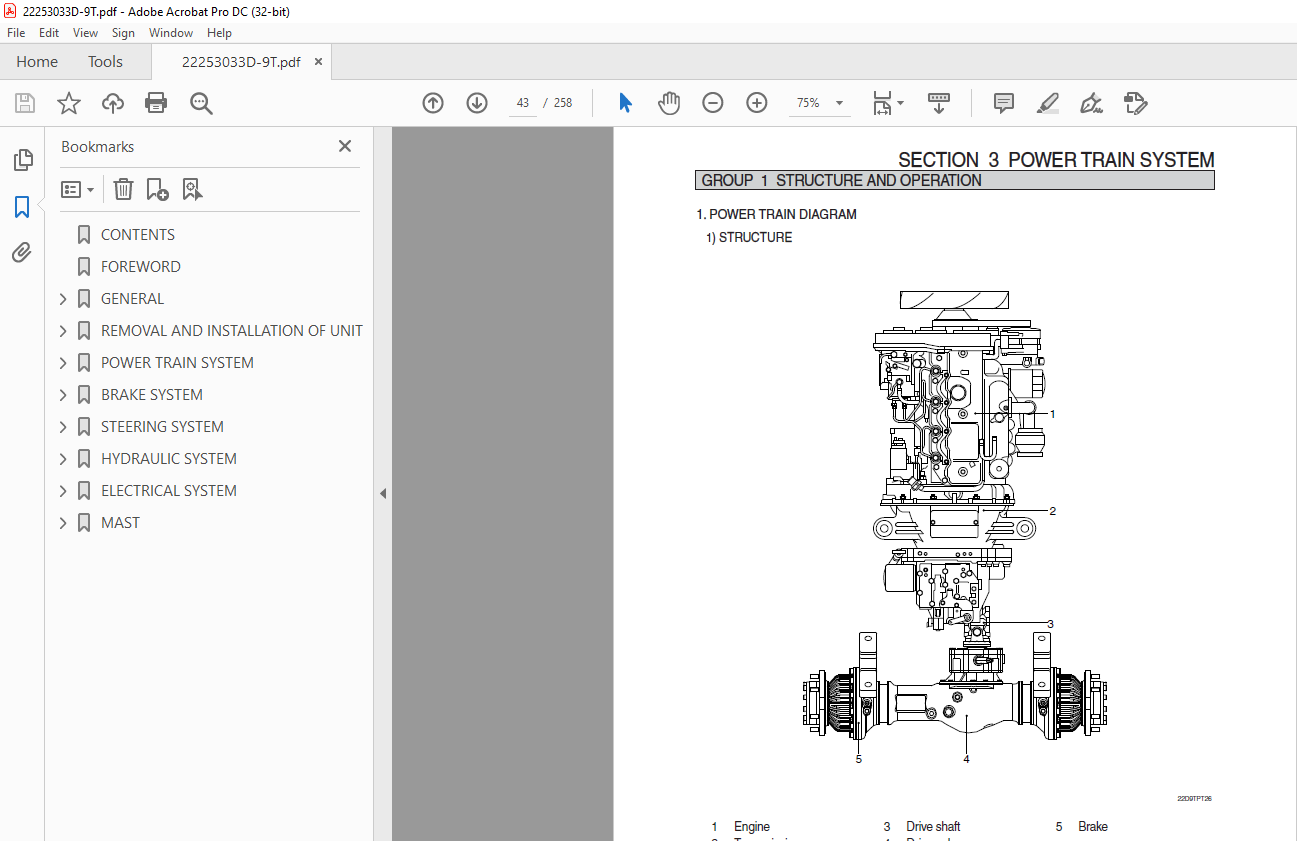Expand the POWER TRAIN SYSTEM bookmark
Screen dimensions: 1297x841
(x=63, y=363)
